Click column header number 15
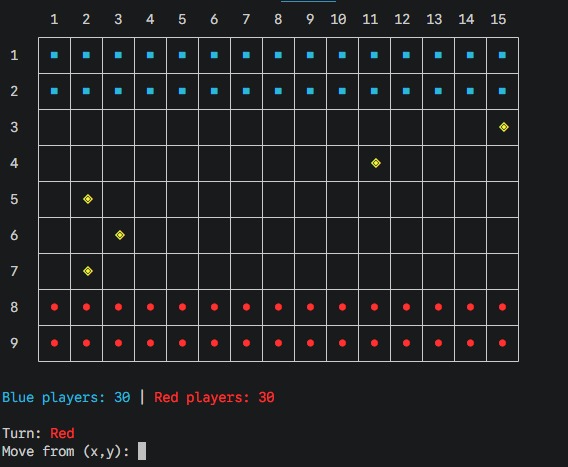This screenshot has height=467, width=568. coord(498,19)
